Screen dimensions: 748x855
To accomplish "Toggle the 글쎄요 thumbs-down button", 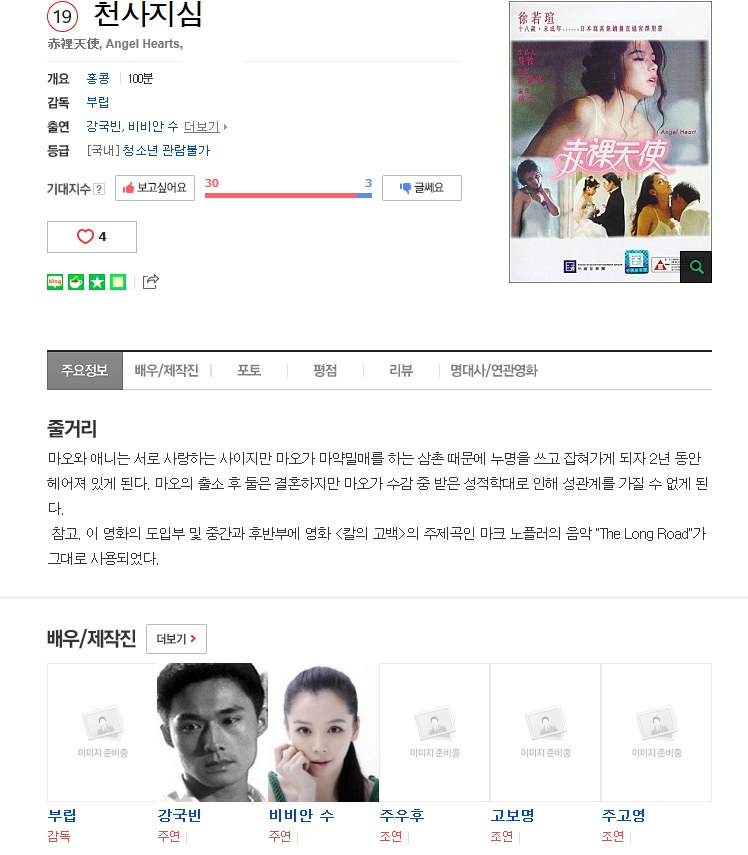I will [422, 188].
